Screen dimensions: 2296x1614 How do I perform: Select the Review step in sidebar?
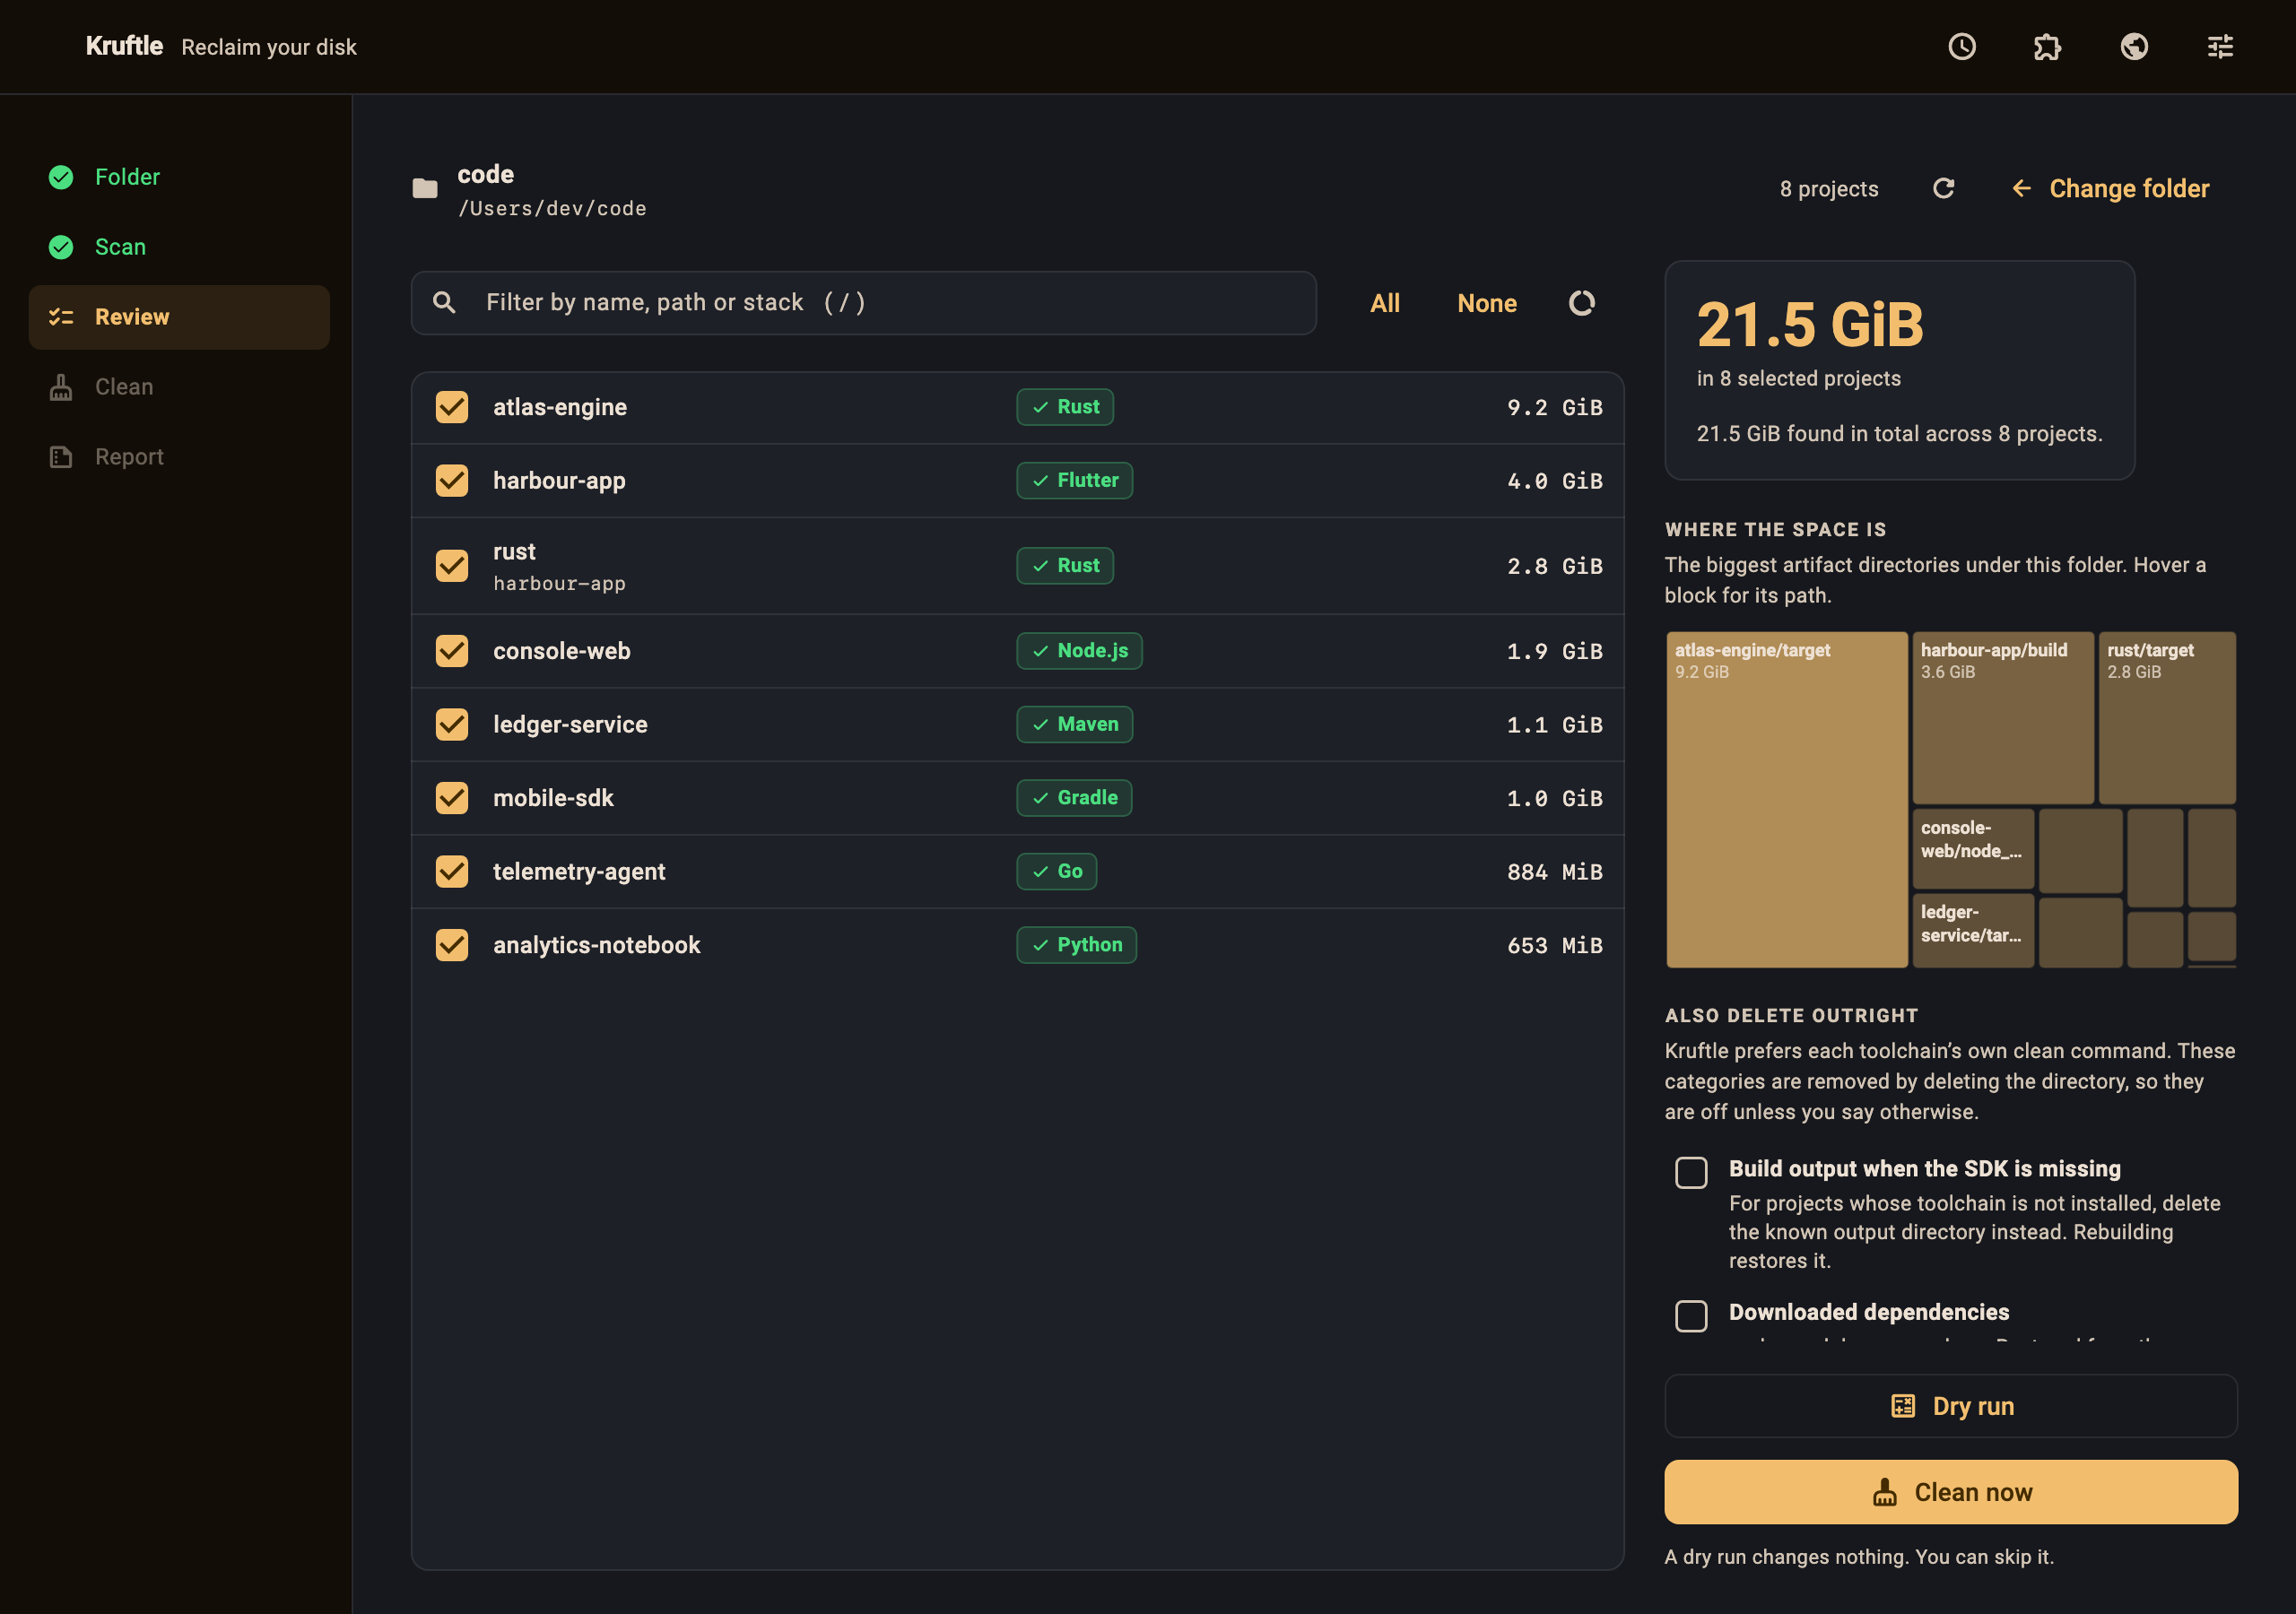point(179,317)
